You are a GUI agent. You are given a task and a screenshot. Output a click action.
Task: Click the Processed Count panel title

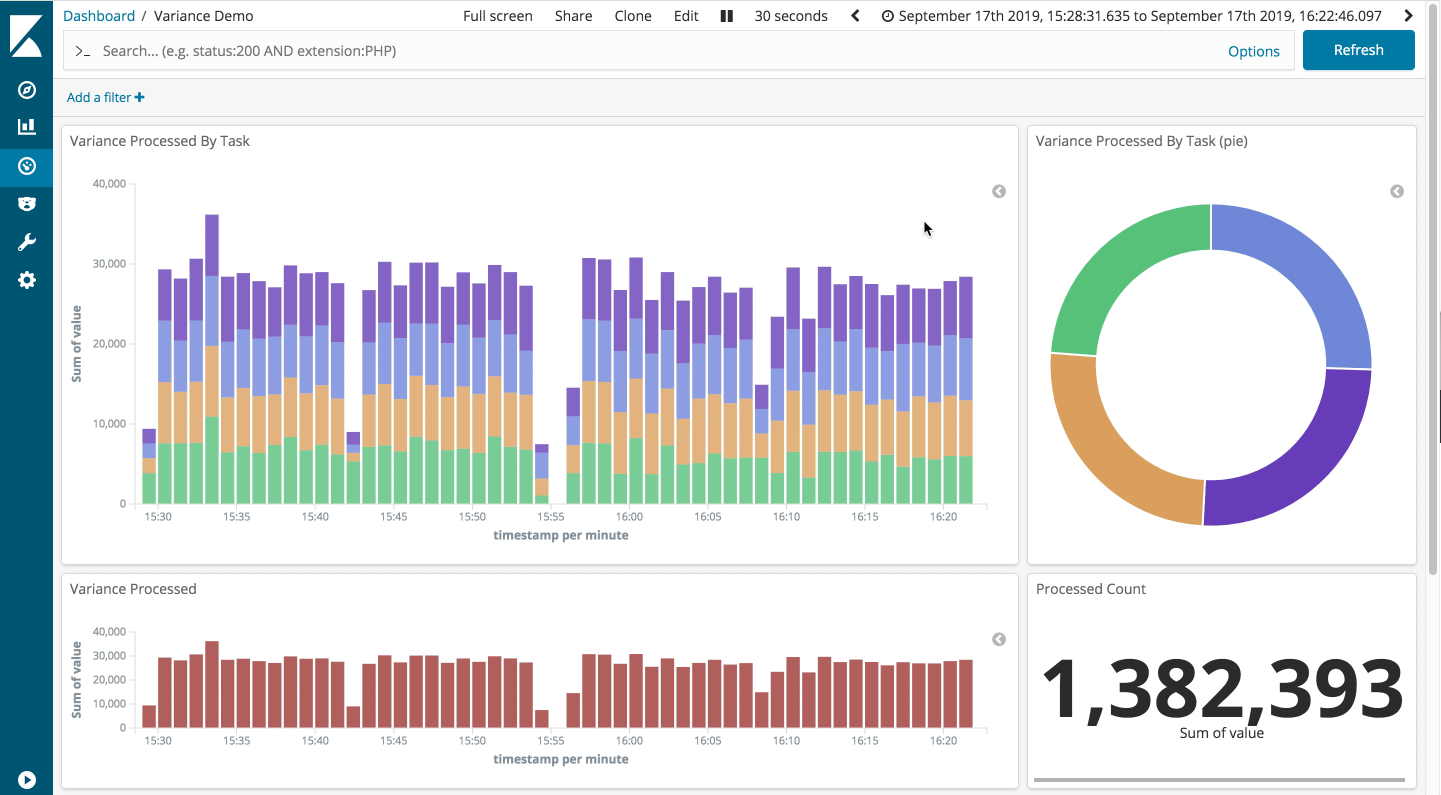click(1091, 589)
